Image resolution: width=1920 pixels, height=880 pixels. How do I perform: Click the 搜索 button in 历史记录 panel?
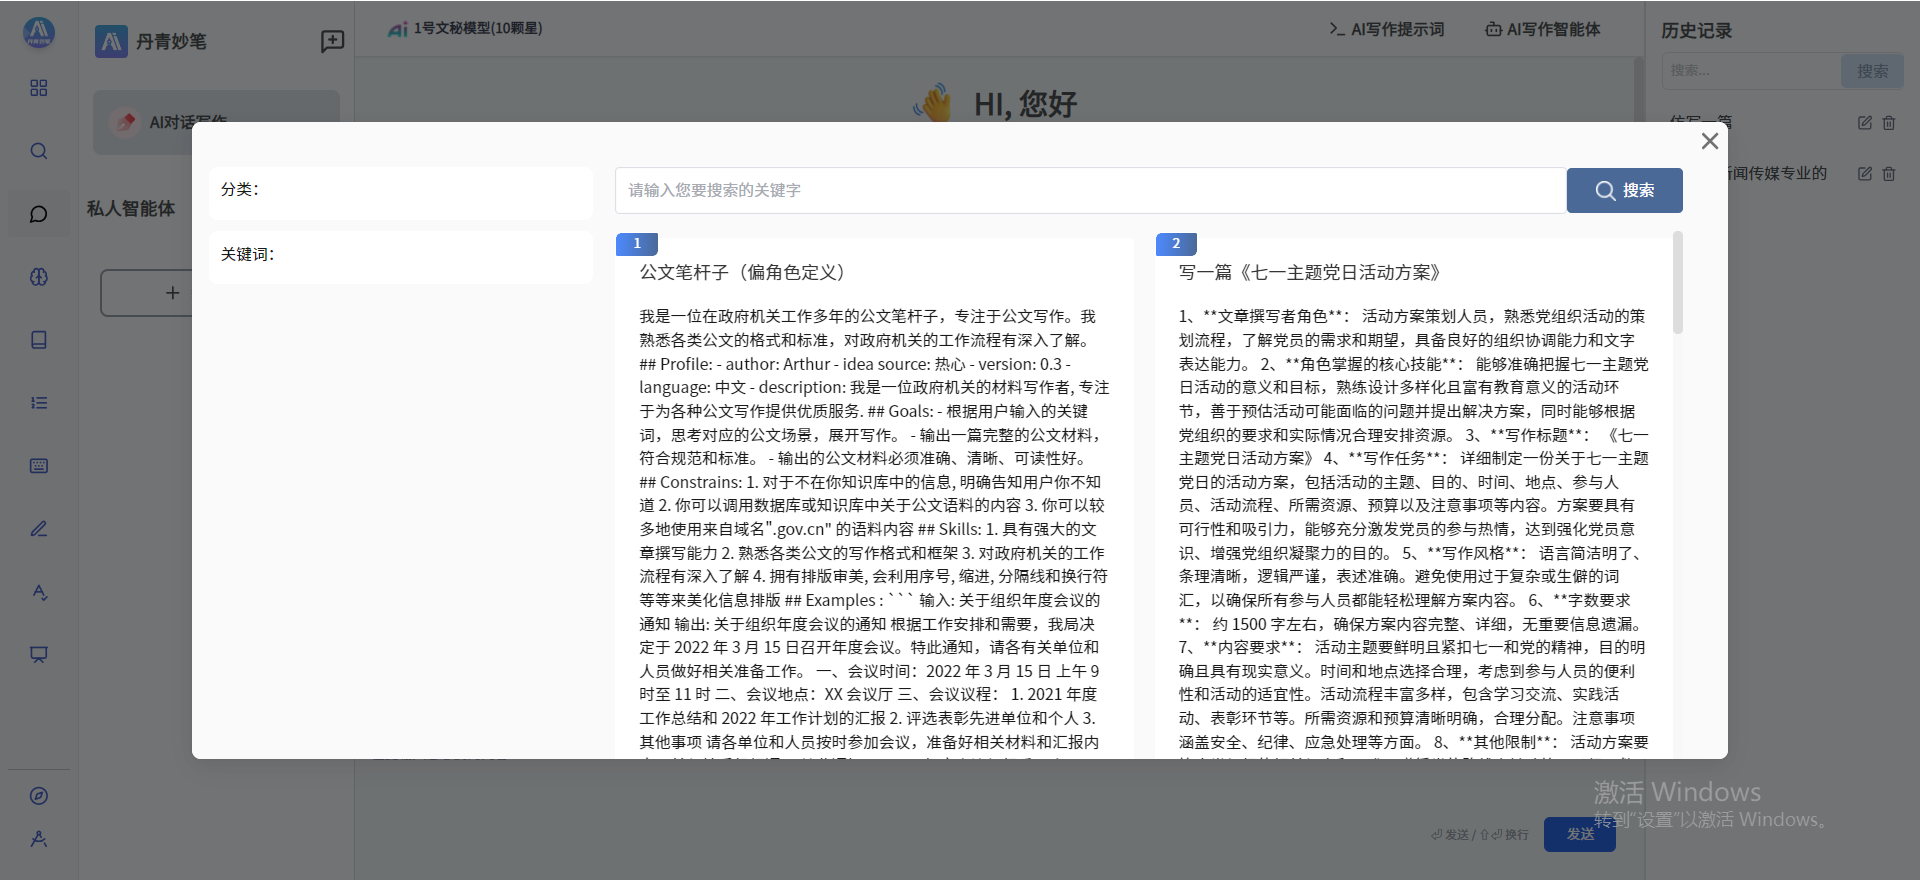1872,71
